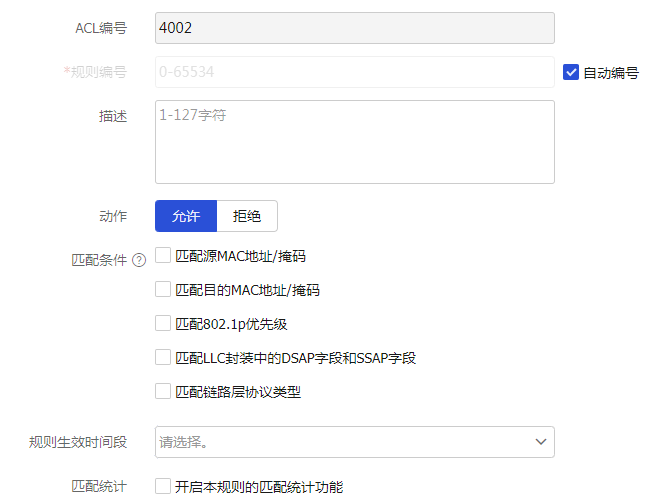Click the 匹配条件 label text

point(99,259)
